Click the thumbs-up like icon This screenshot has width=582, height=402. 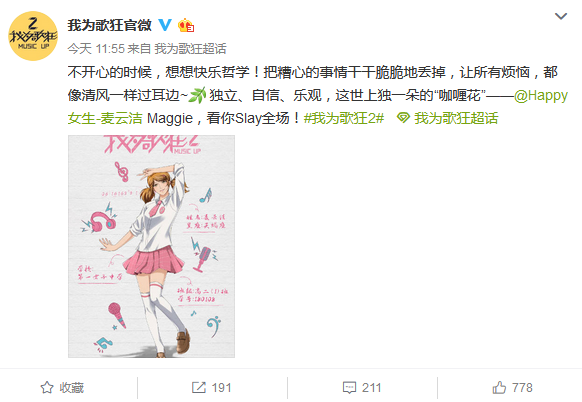point(499,388)
